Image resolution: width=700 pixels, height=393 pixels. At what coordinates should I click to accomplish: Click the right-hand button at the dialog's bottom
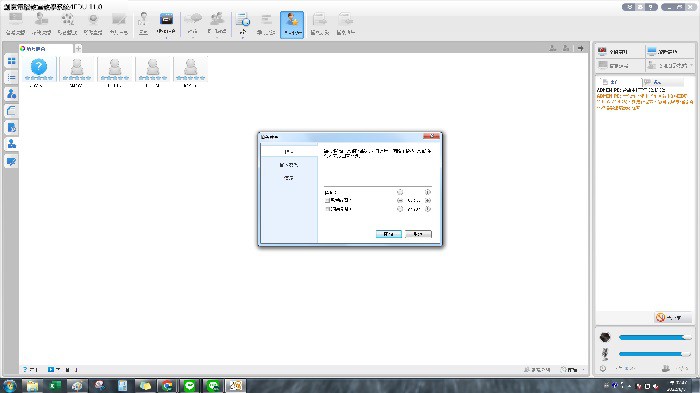point(418,234)
